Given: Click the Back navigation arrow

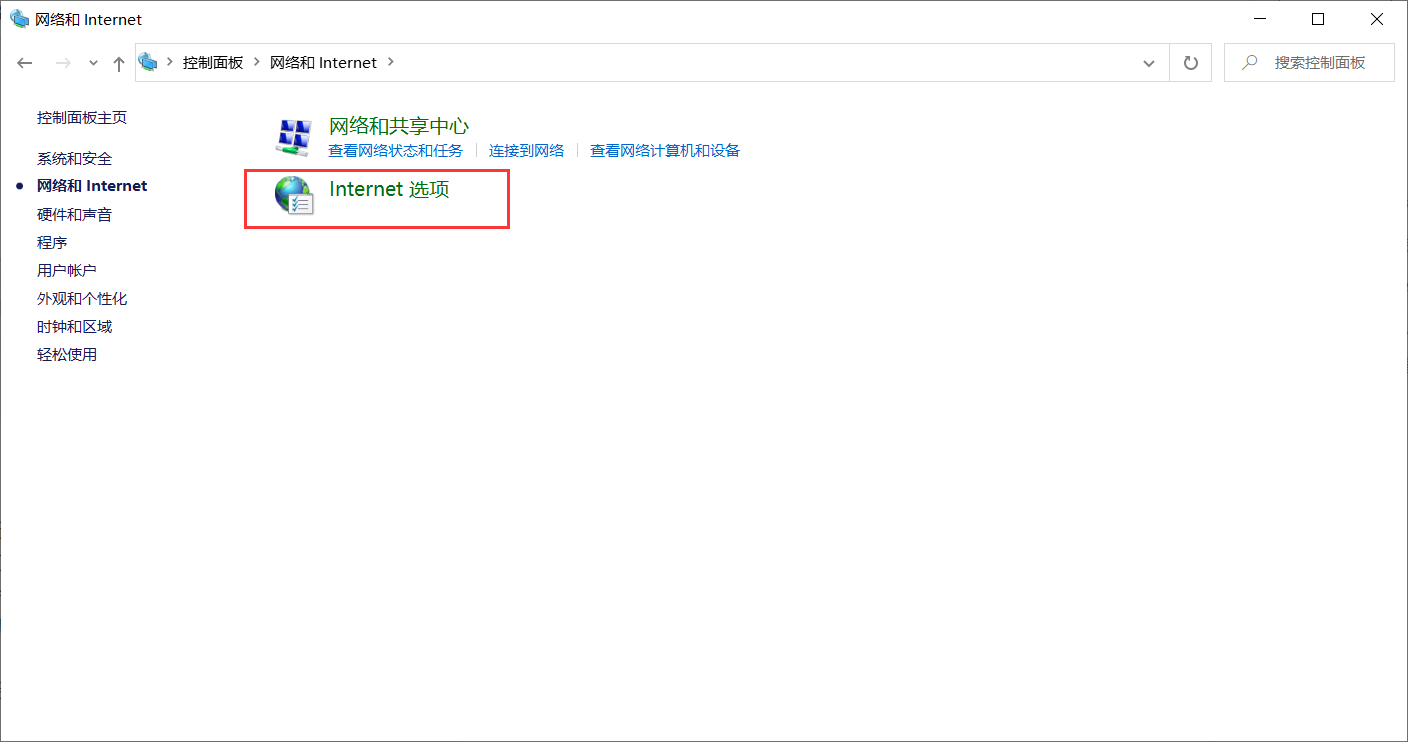Looking at the screenshot, I should tap(25, 63).
